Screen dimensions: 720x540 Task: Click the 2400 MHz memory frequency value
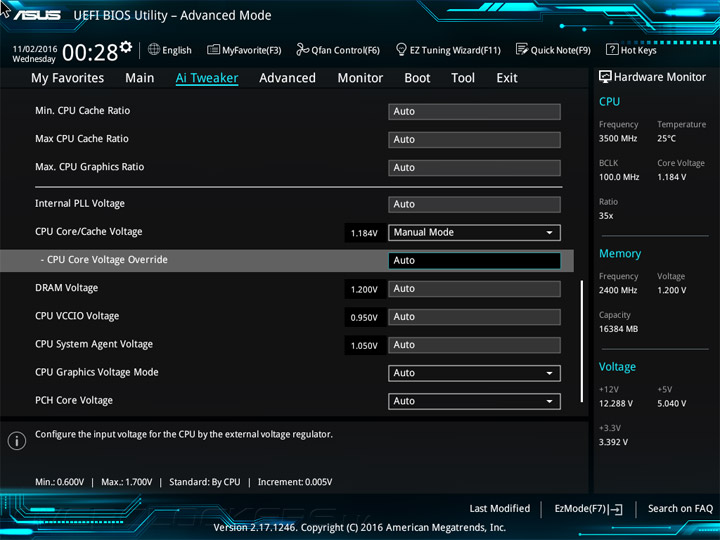[x=618, y=290]
